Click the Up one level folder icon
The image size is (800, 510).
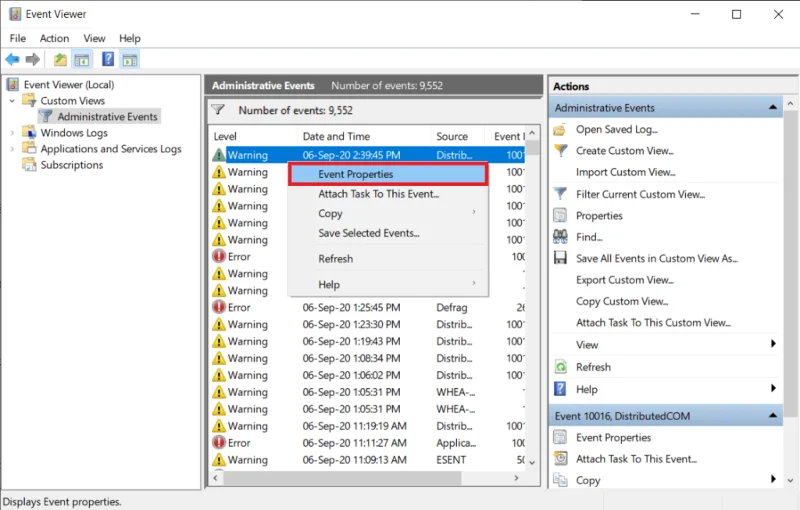(x=60, y=60)
